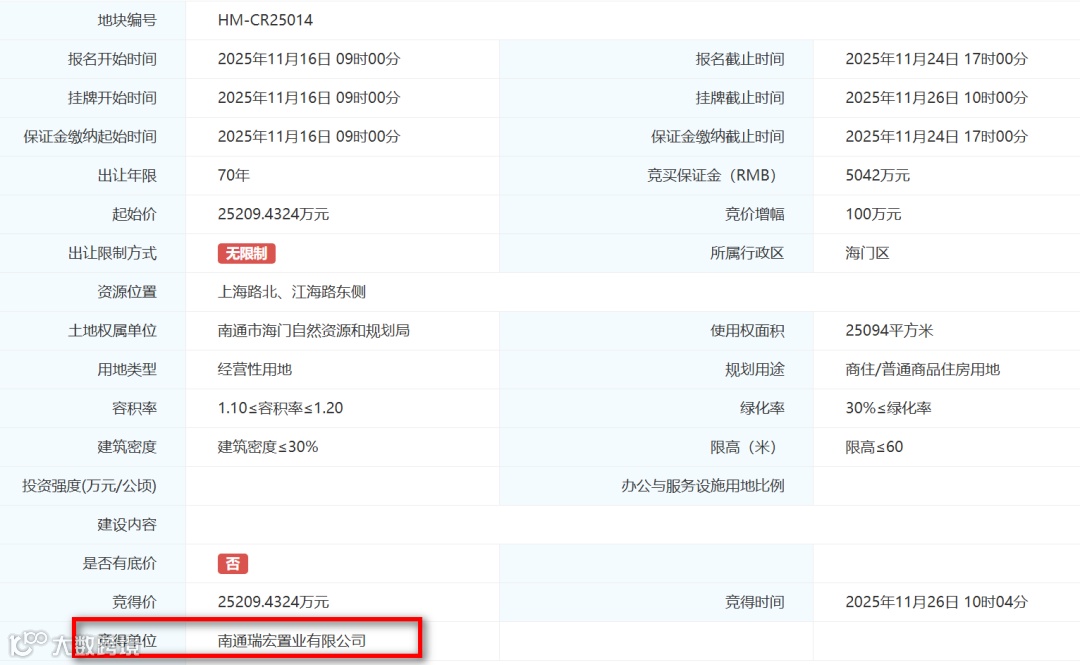Click the deposit amount 5042万元
The width and height of the screenshot is (1080, 665).
point(878,176)
